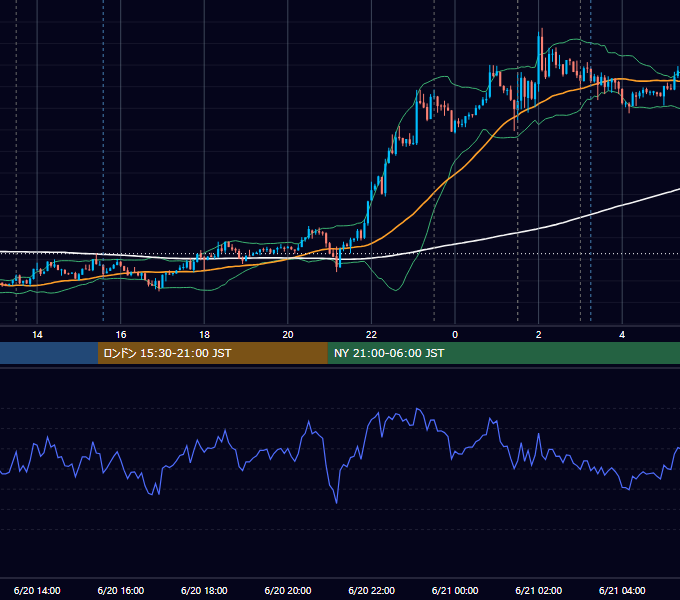Click the blue session band before ロンドン

49,353
